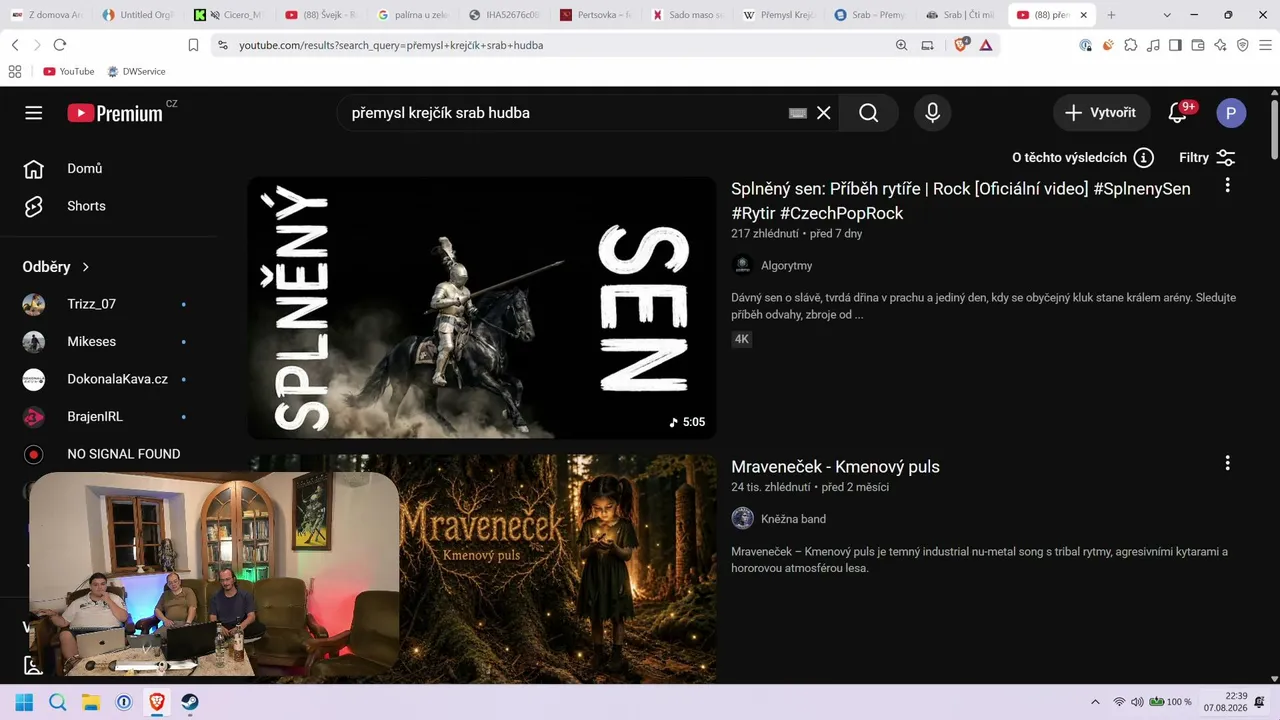Open Brave VPN shield icon

1243,45
